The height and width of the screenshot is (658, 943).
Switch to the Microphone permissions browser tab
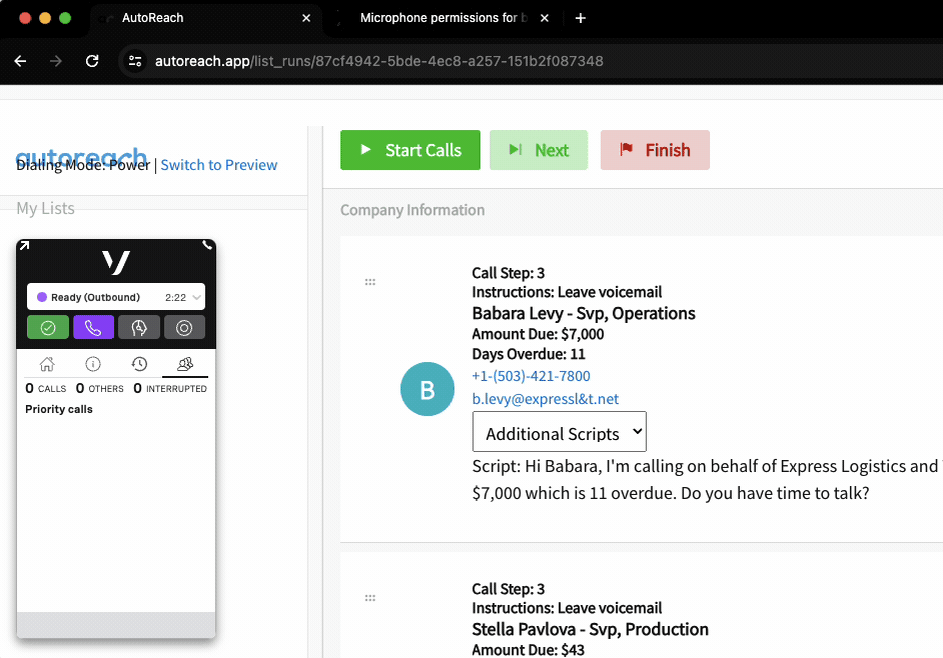tap(444, 18)
